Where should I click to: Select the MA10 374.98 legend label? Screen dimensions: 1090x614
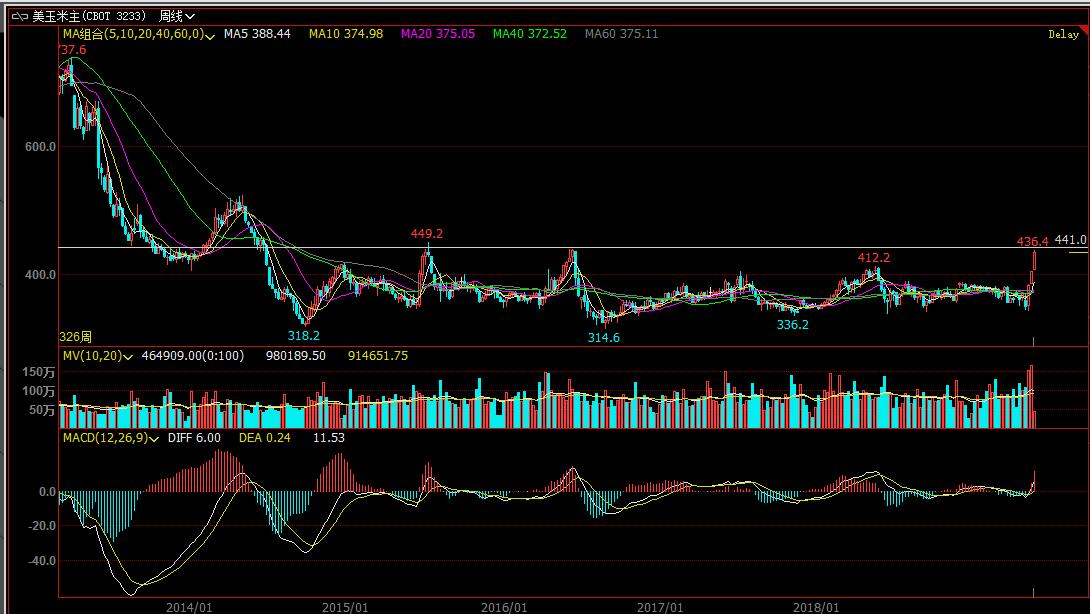click(346, 34)
